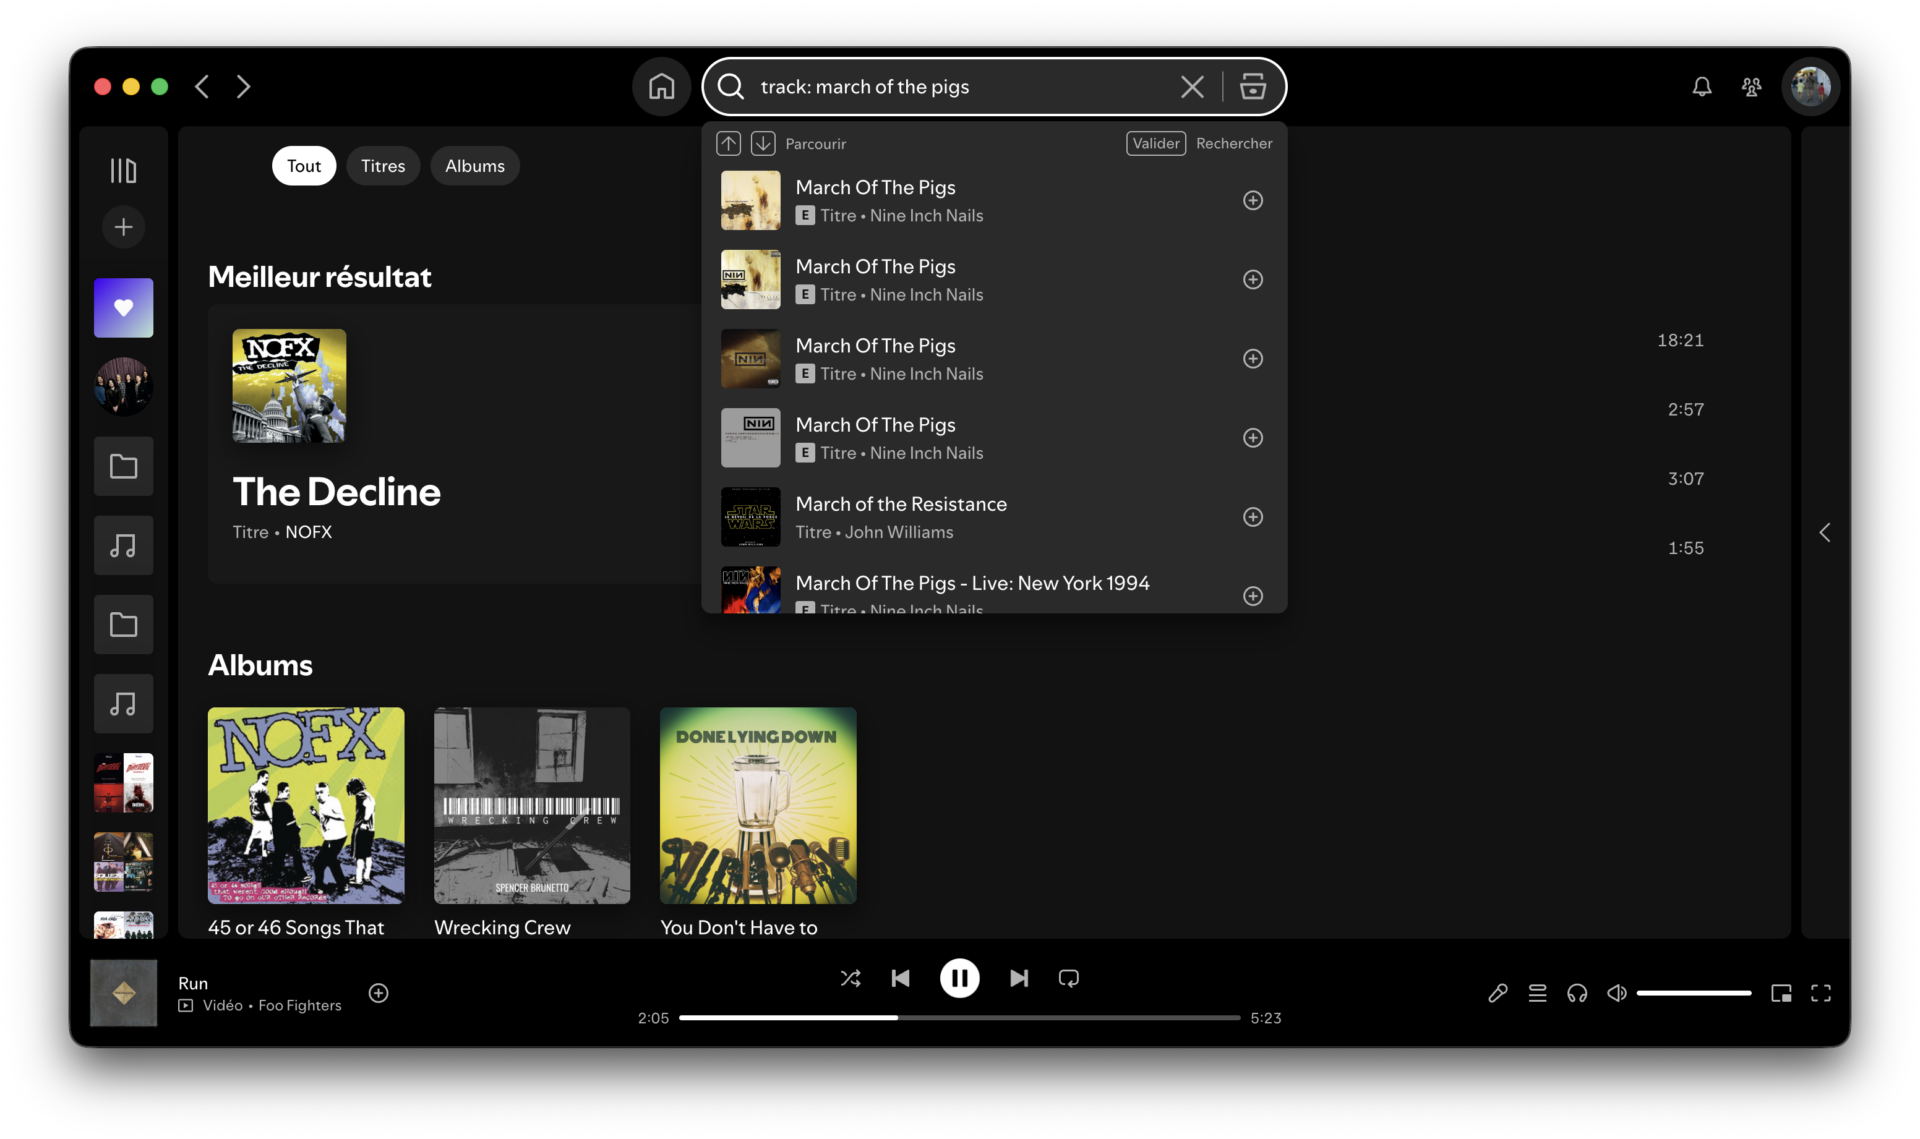Click down arrow navigation key hint
This screenshot has width=1920, height=1139.
pyautogui.click(x=763, y=144)
